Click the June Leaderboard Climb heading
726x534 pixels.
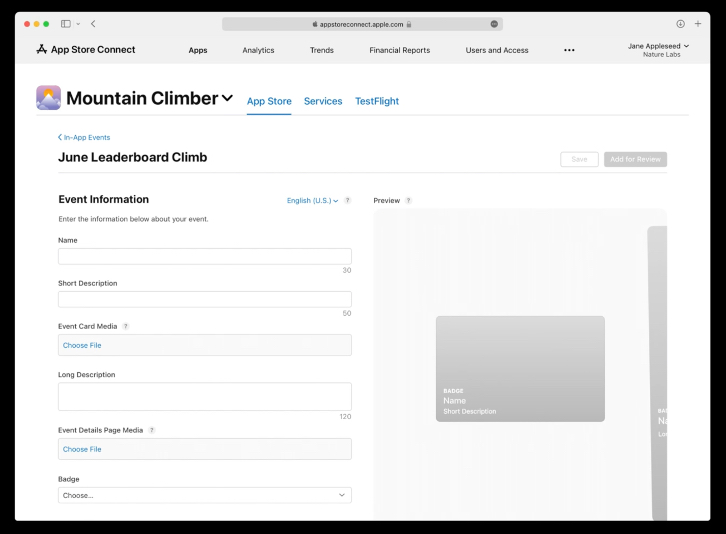[x=132, y=157]
